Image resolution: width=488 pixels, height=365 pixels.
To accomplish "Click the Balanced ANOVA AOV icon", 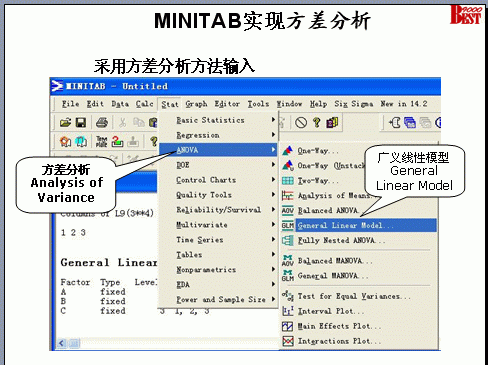I will [287, 211].
